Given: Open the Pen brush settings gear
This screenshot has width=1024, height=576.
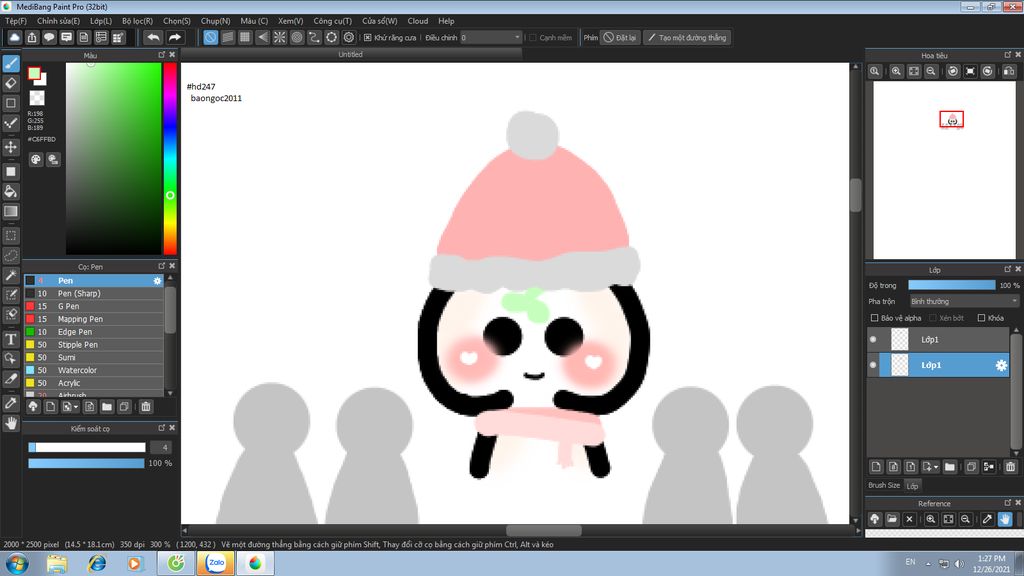Looking at the screenshot, I should click(x=157, y=281).
